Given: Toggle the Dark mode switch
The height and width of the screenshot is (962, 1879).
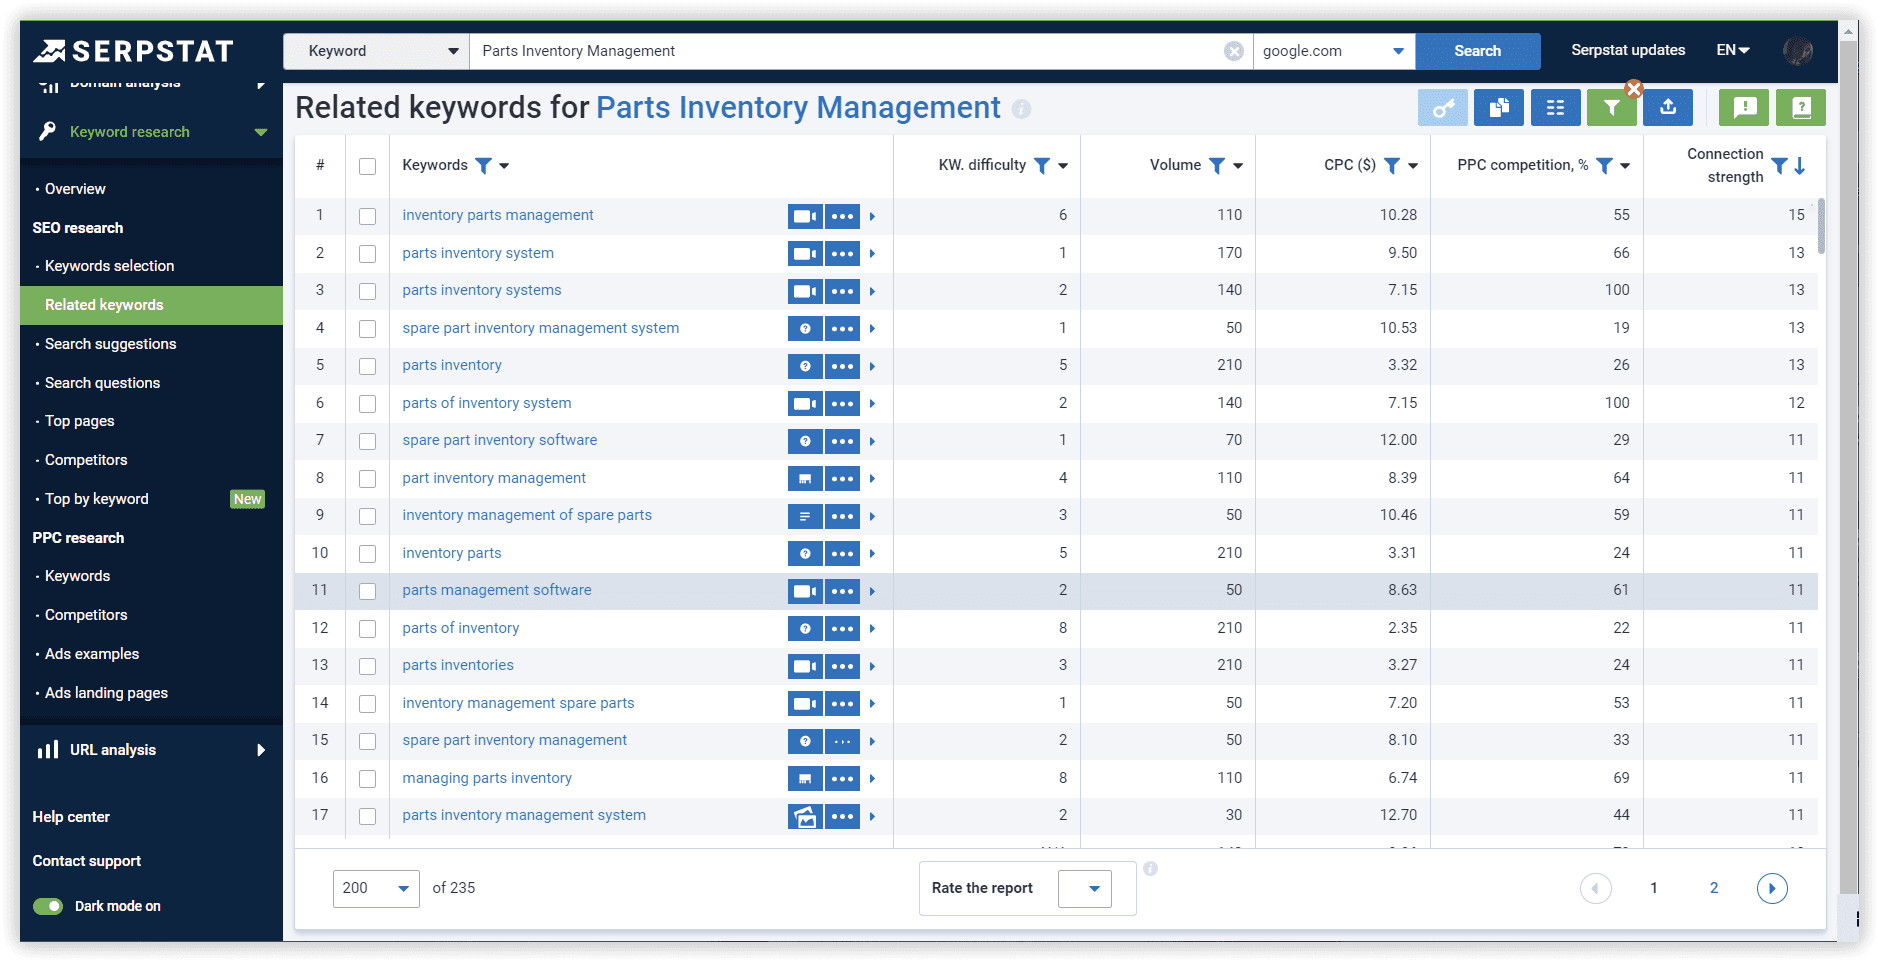Looking at the screenshot, I should tap(48, 906).
